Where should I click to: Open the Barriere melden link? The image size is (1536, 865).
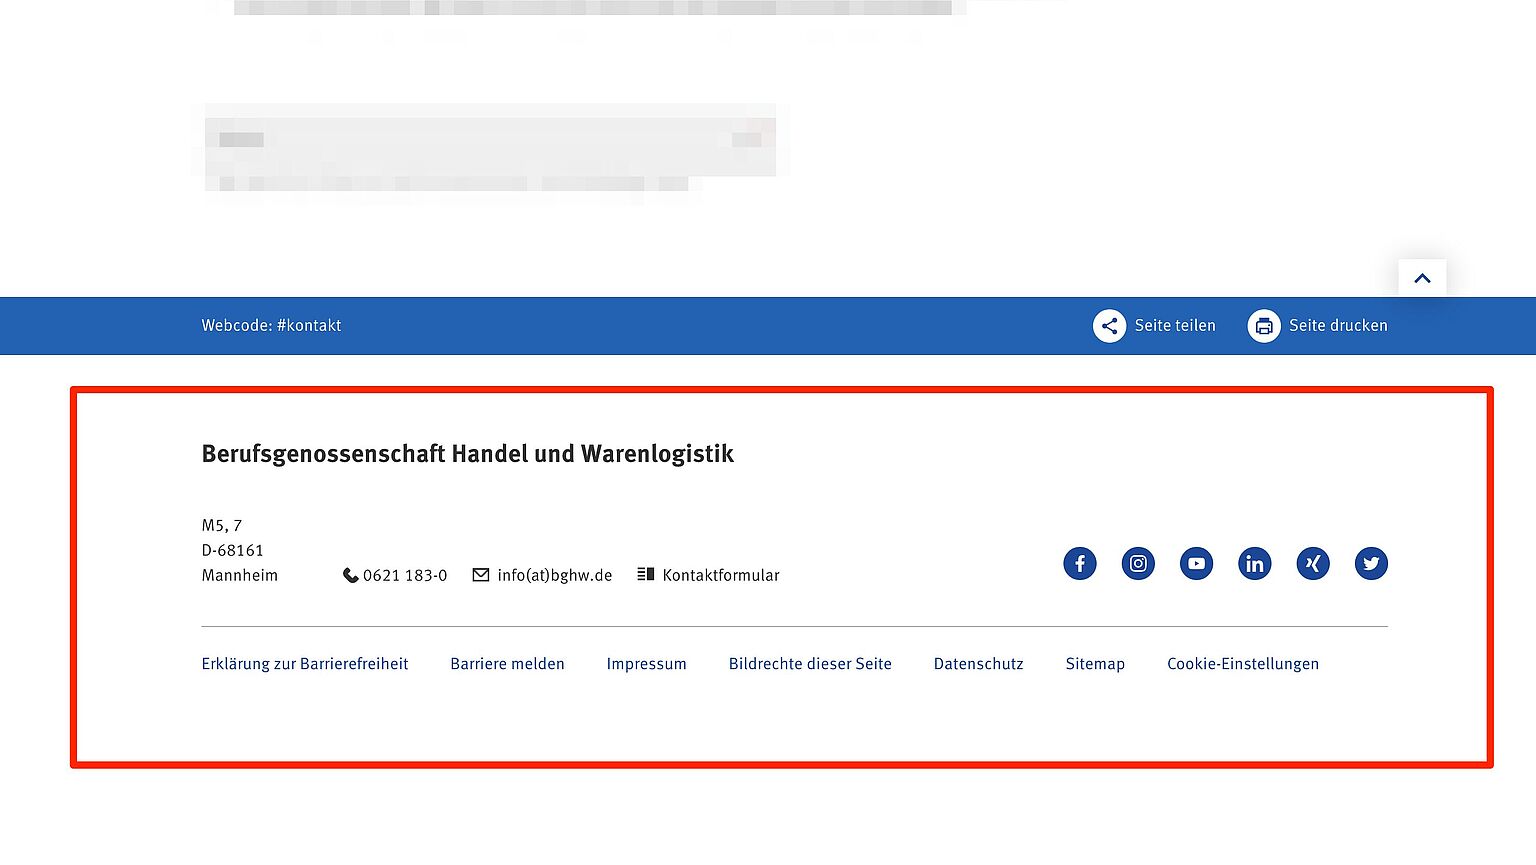(507, 664)
